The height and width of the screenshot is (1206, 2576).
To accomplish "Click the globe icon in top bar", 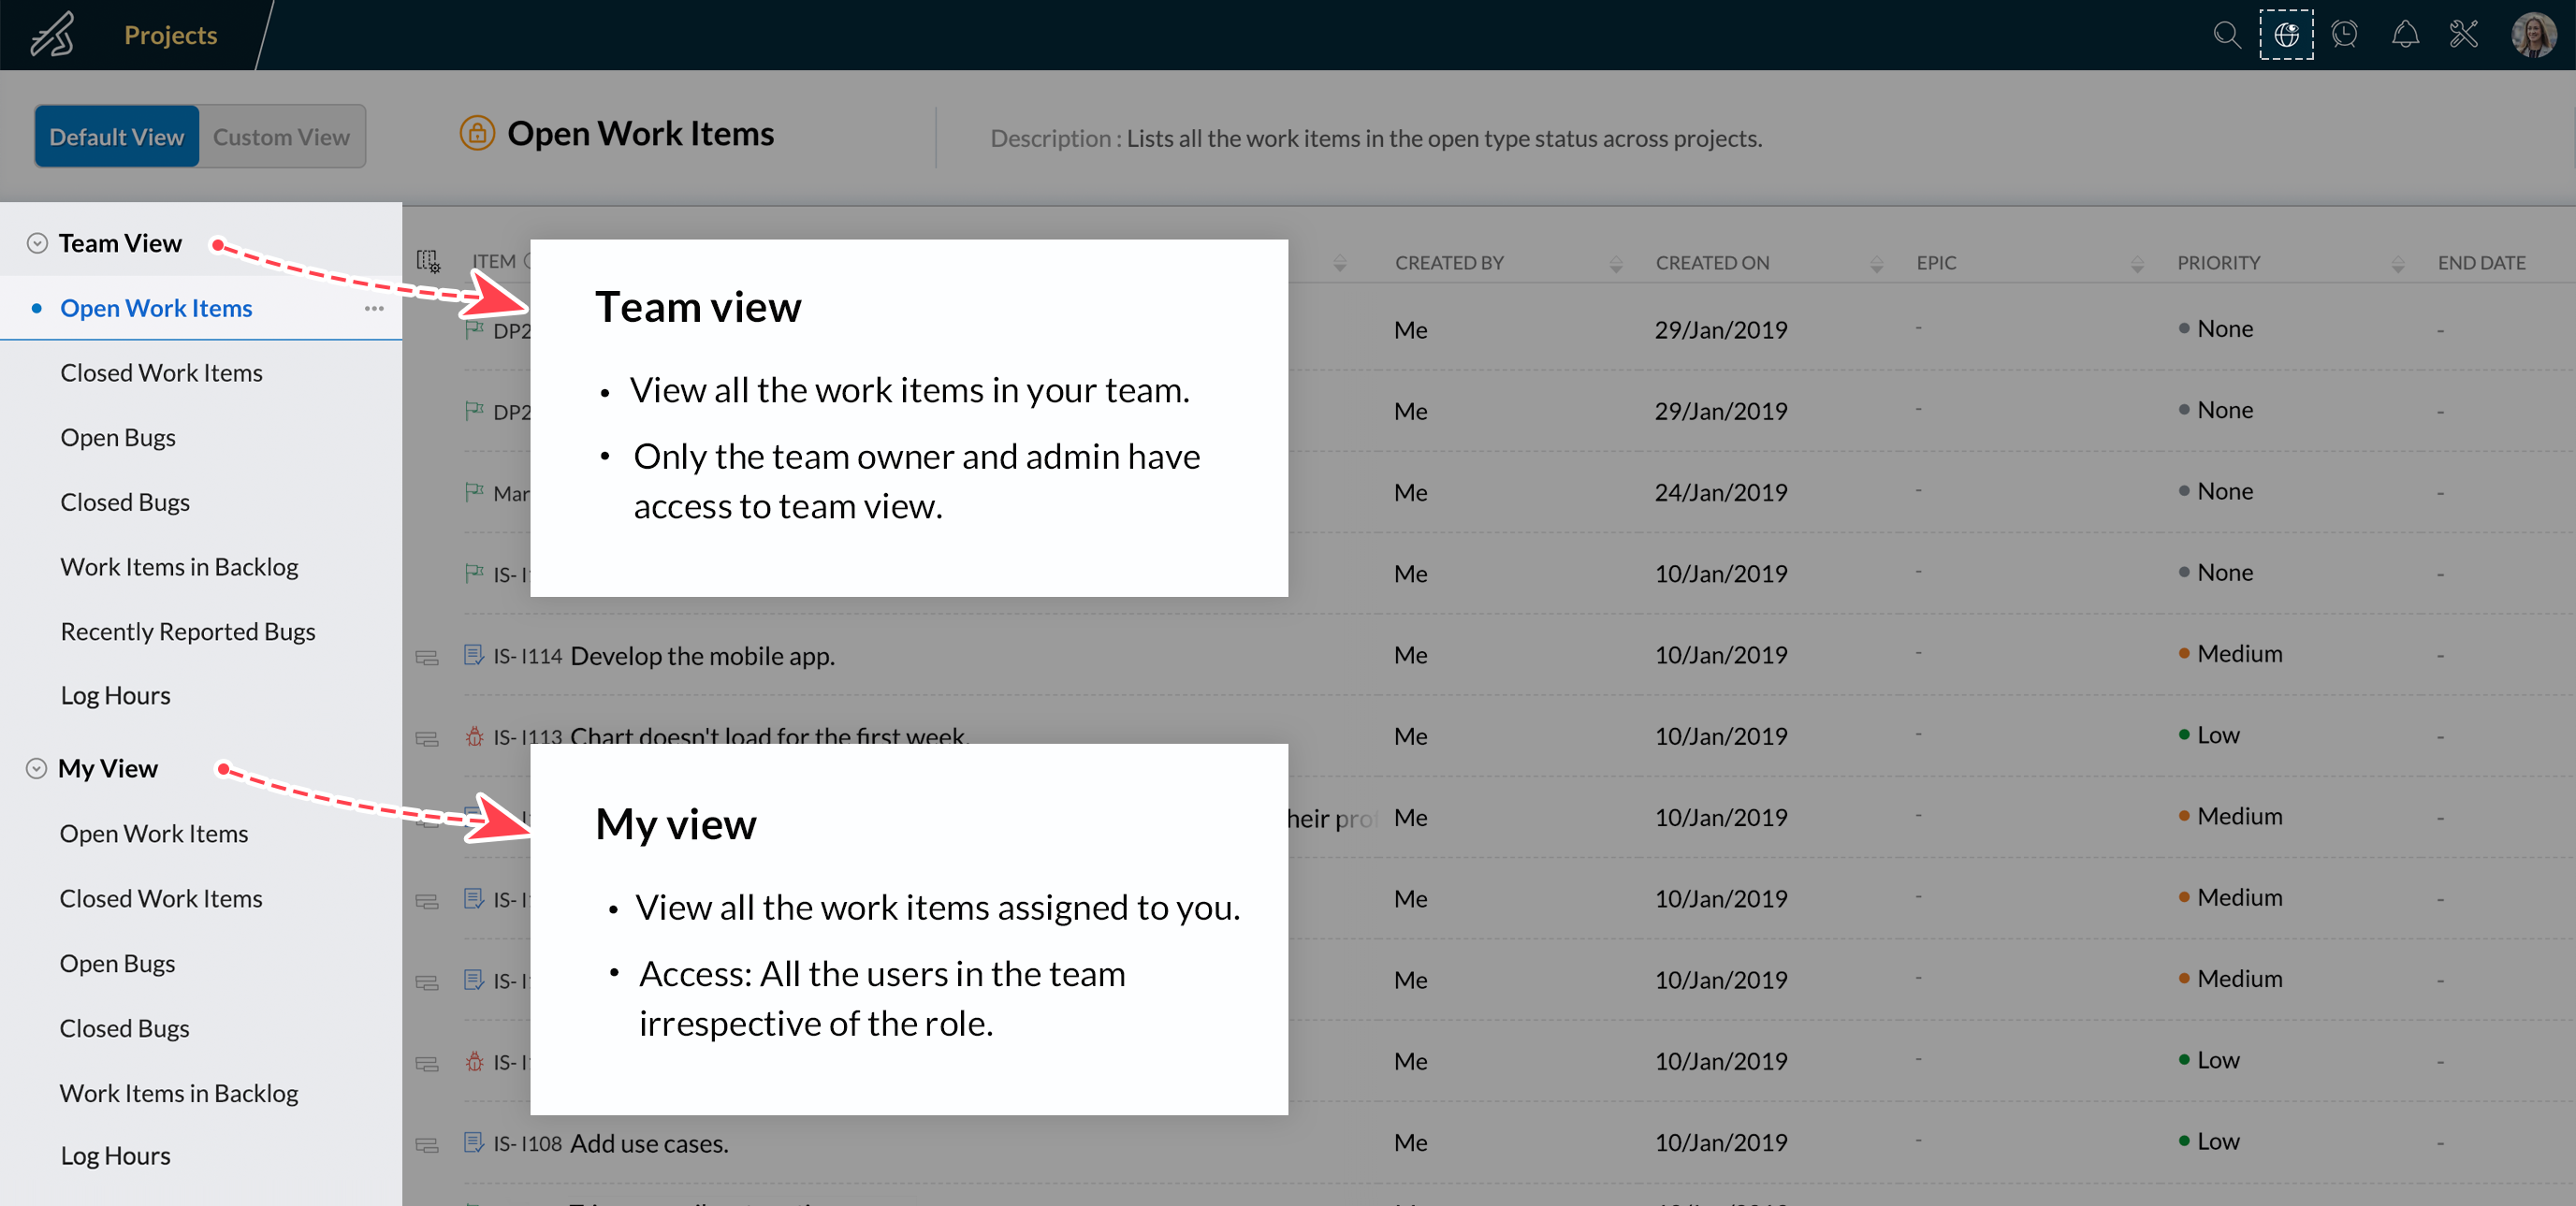I will (2286, 36).
